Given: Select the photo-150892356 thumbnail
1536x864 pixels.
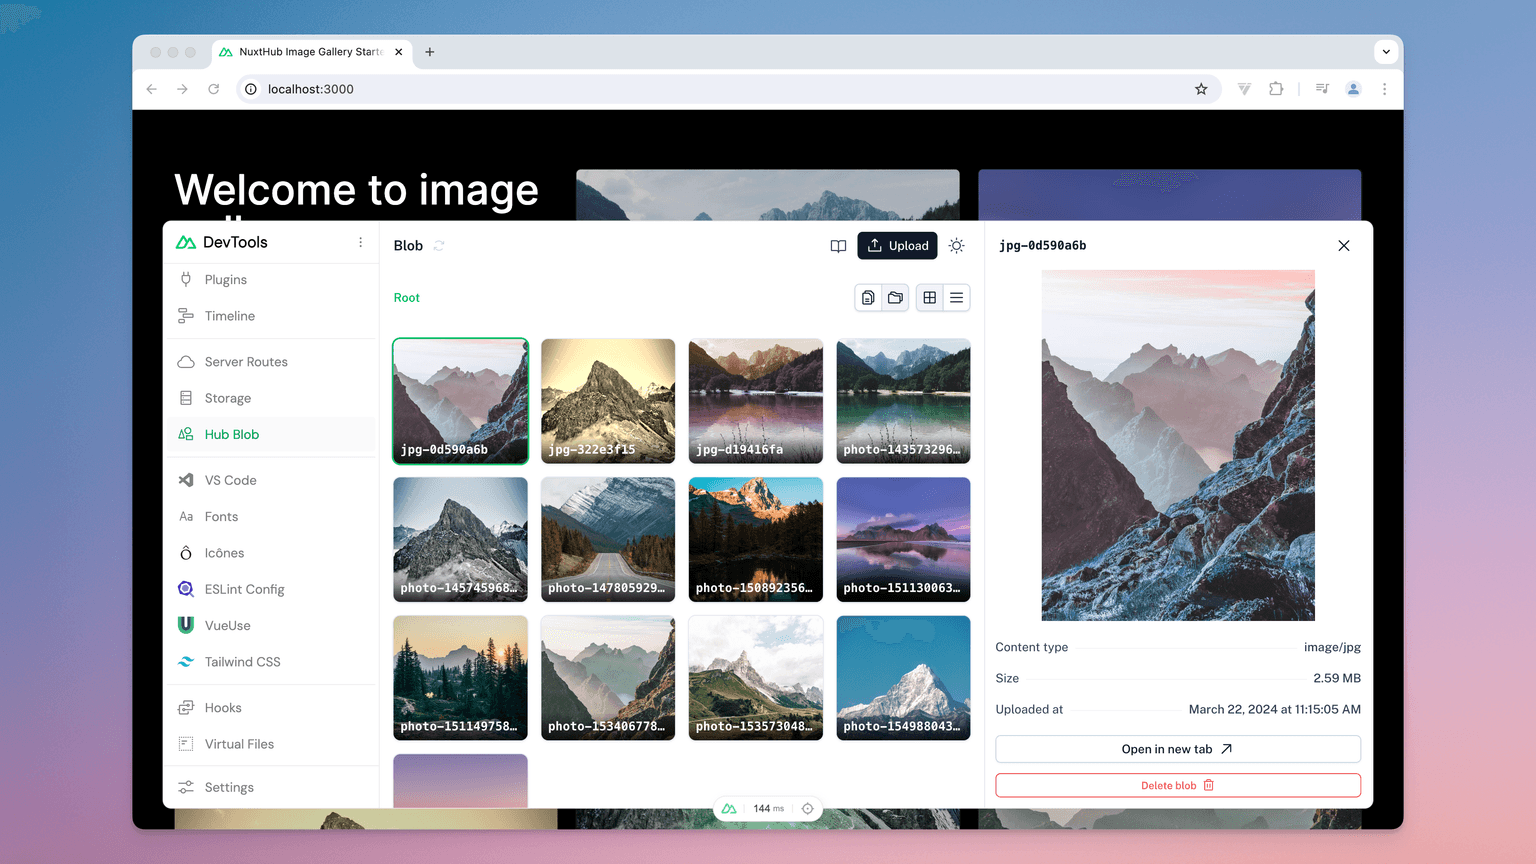Looking at the screenshot, I should pyautogui.click(x=755, y=539).
